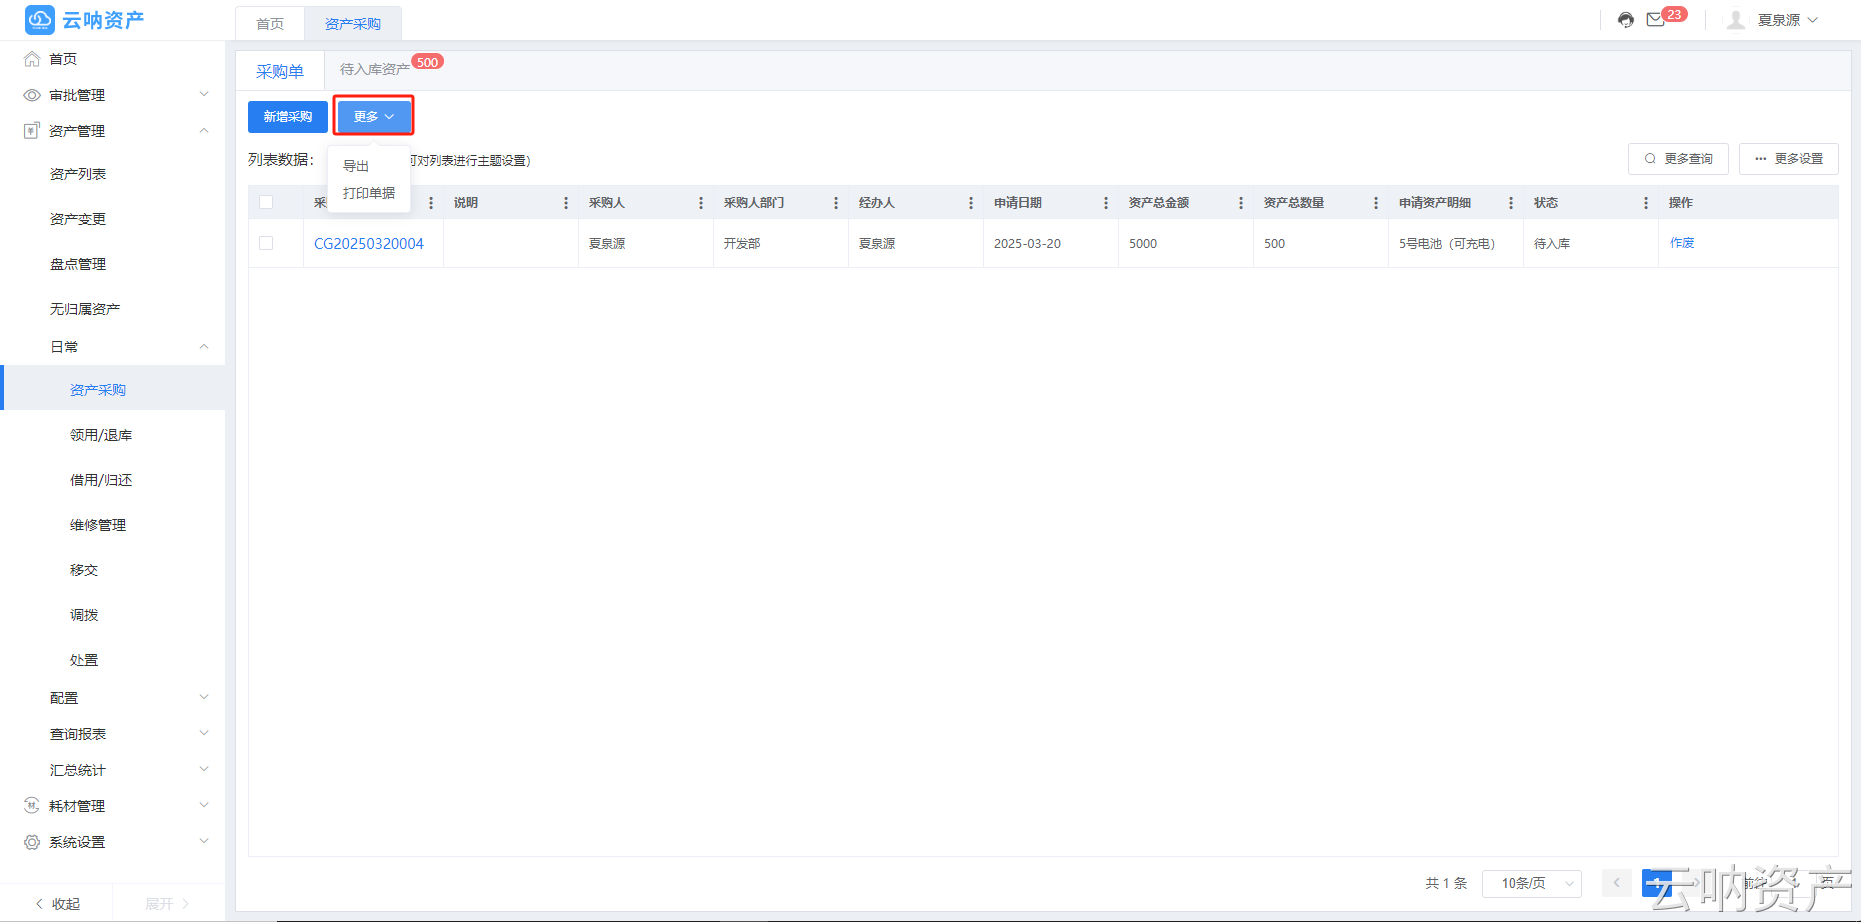The image size is (1861, 922).
Task: Choose 导出 from the 更多 menu
Action: pos(356,166)
